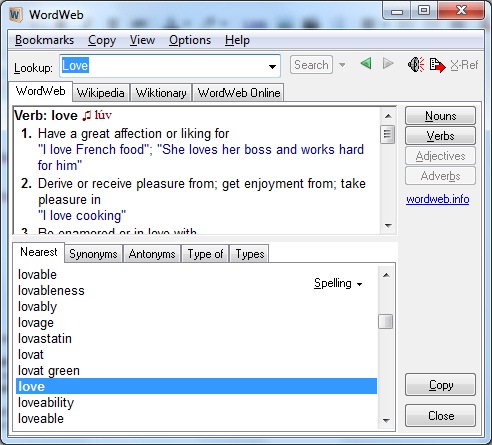Open the Options menu
Screen dimensions: 492x445
point(190,40)
